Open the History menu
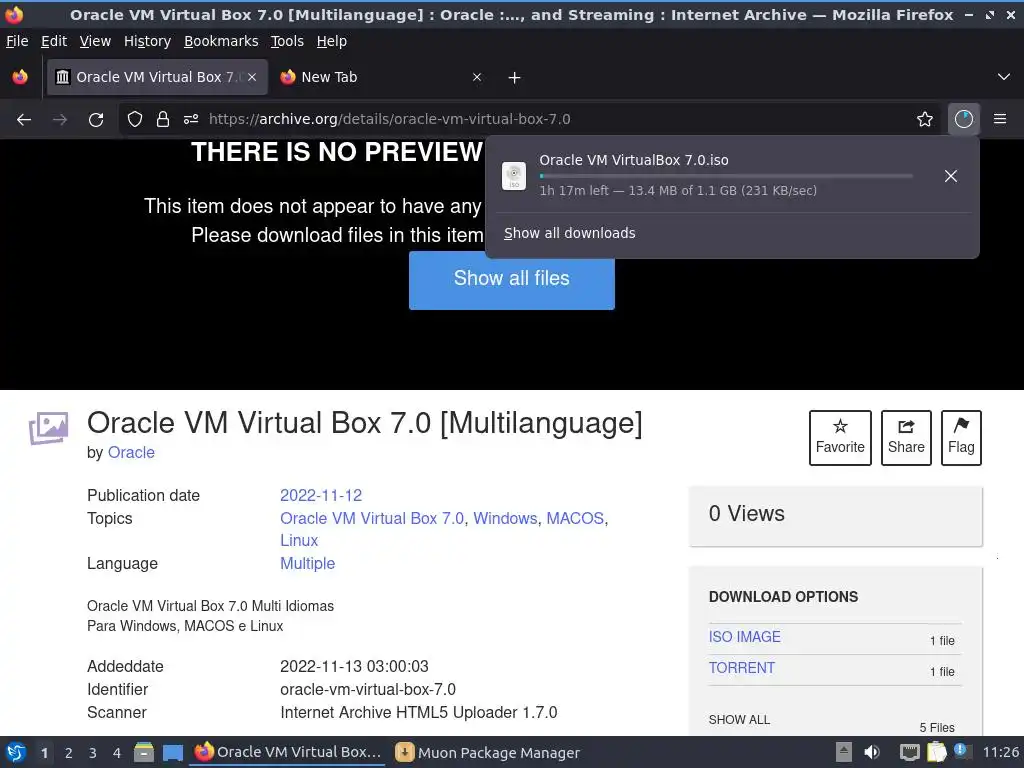Viewport: 1024px width, 768px height. point(147,41)
